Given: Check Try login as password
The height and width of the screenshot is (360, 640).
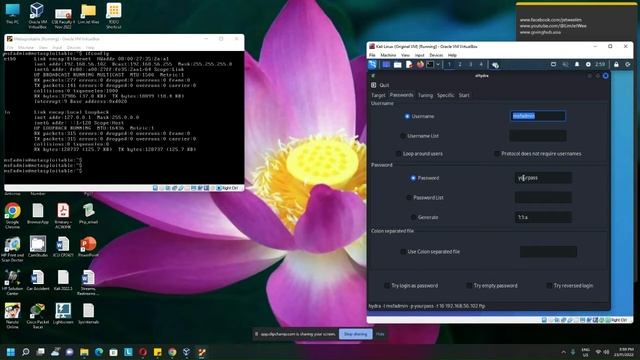Looking at the screenshot, I should point(387,286).
